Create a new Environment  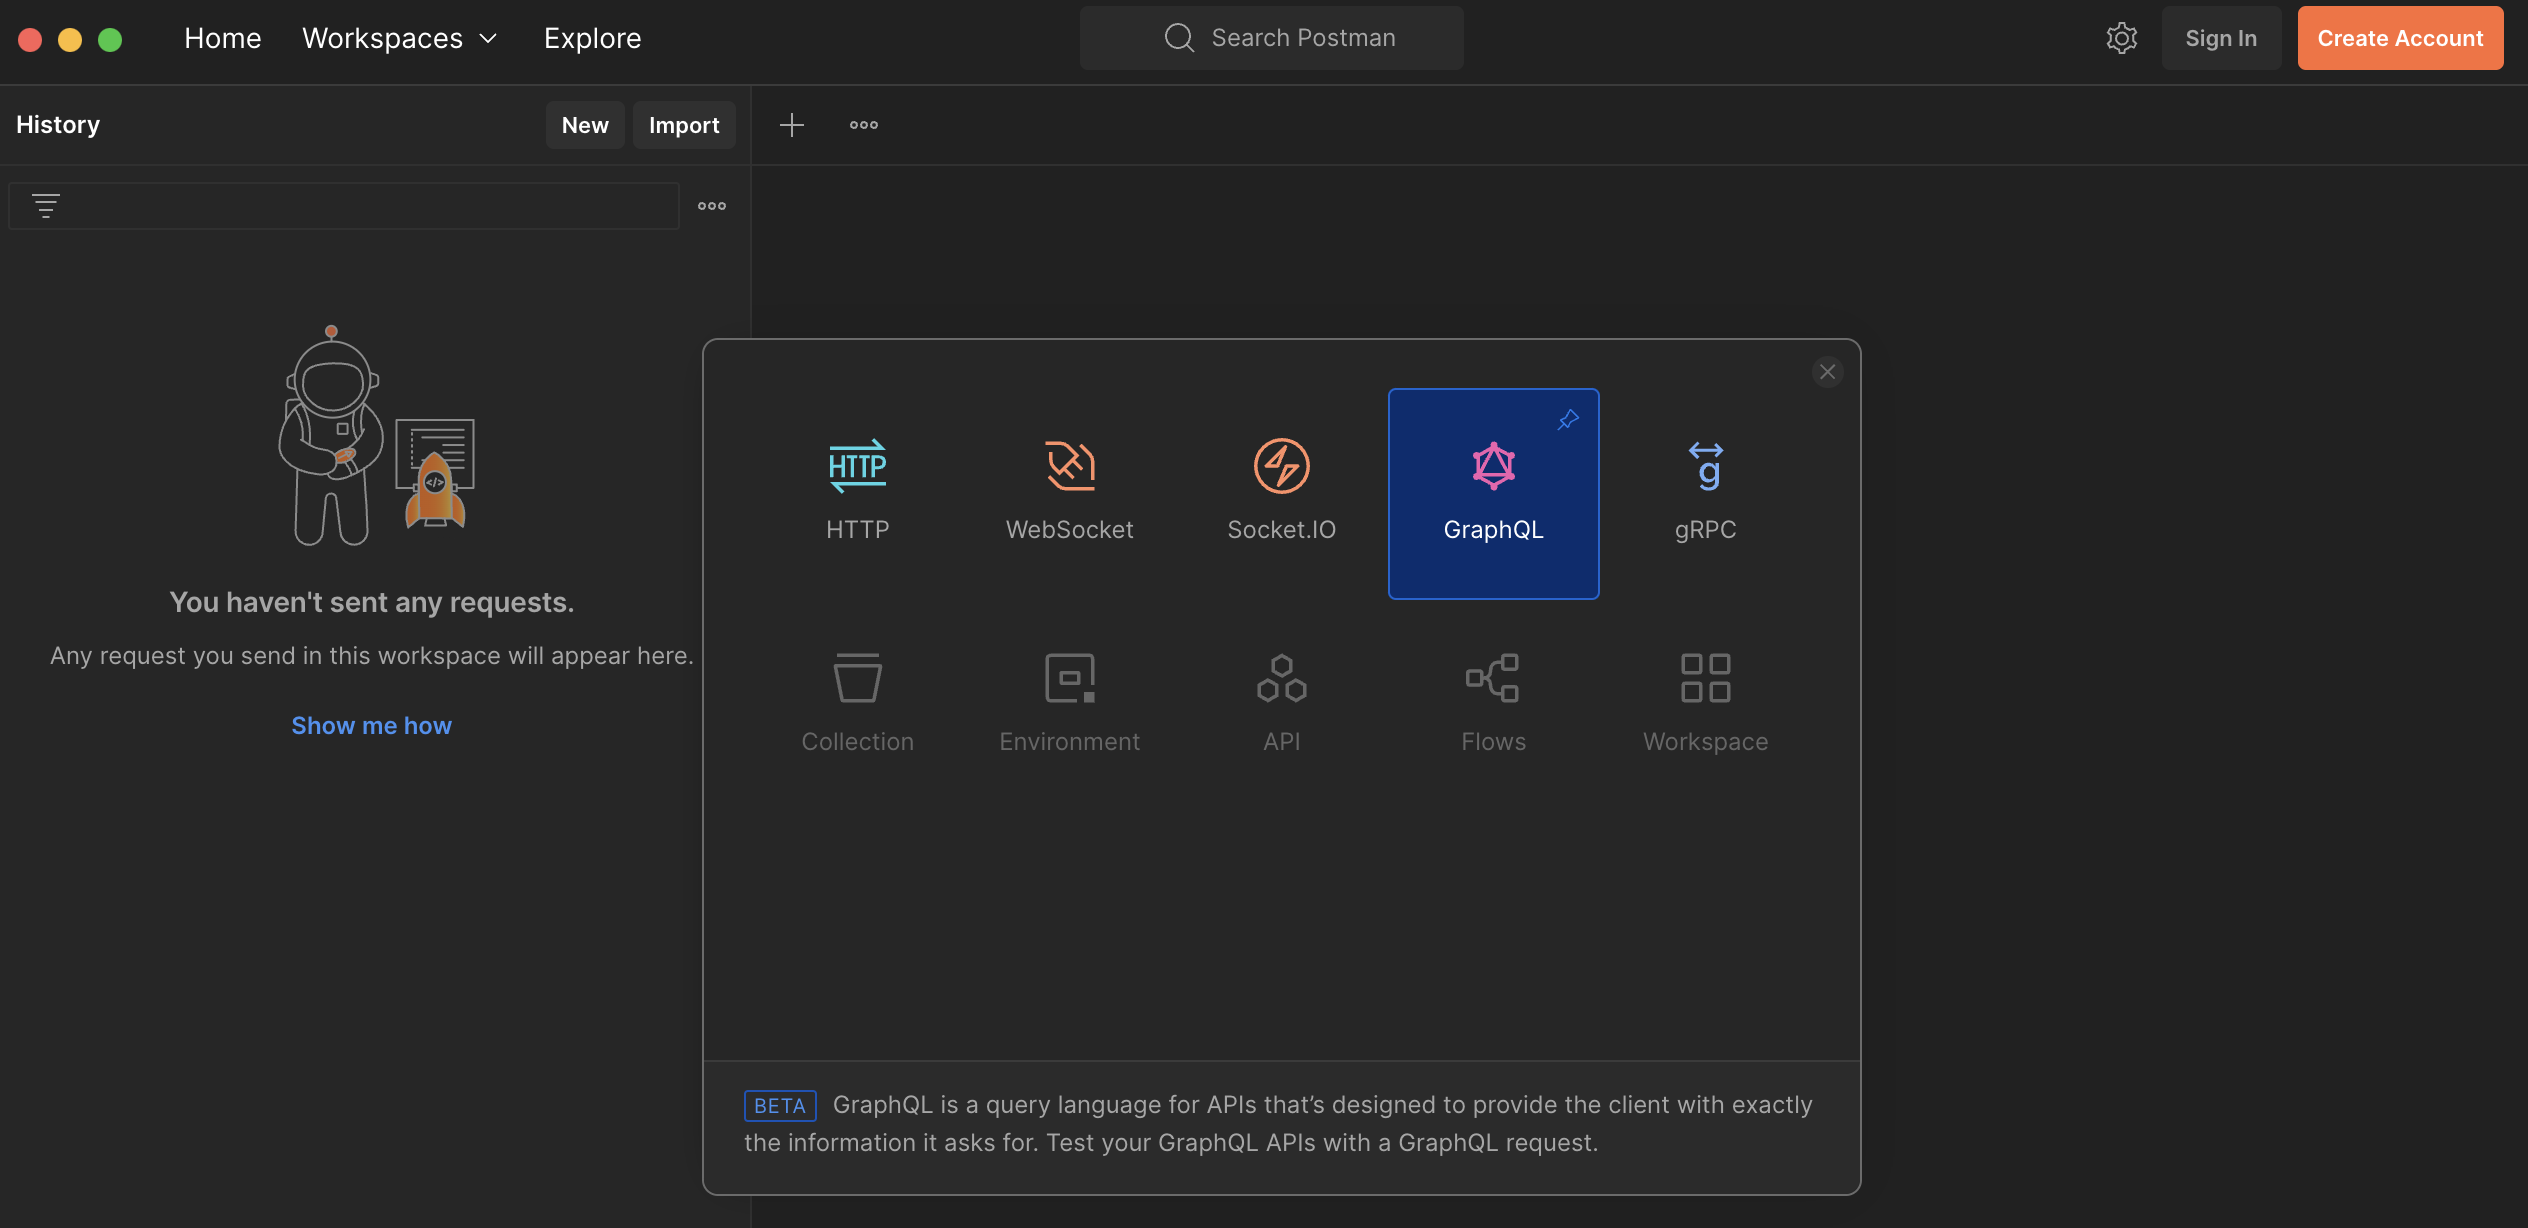tap(1069, 679)
